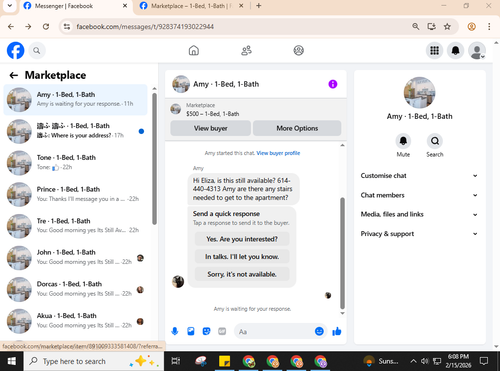Image resolution: width=500 pixels, height=371 pixels.
Task: Search within the Amy conversation
Action: (435, 141)
